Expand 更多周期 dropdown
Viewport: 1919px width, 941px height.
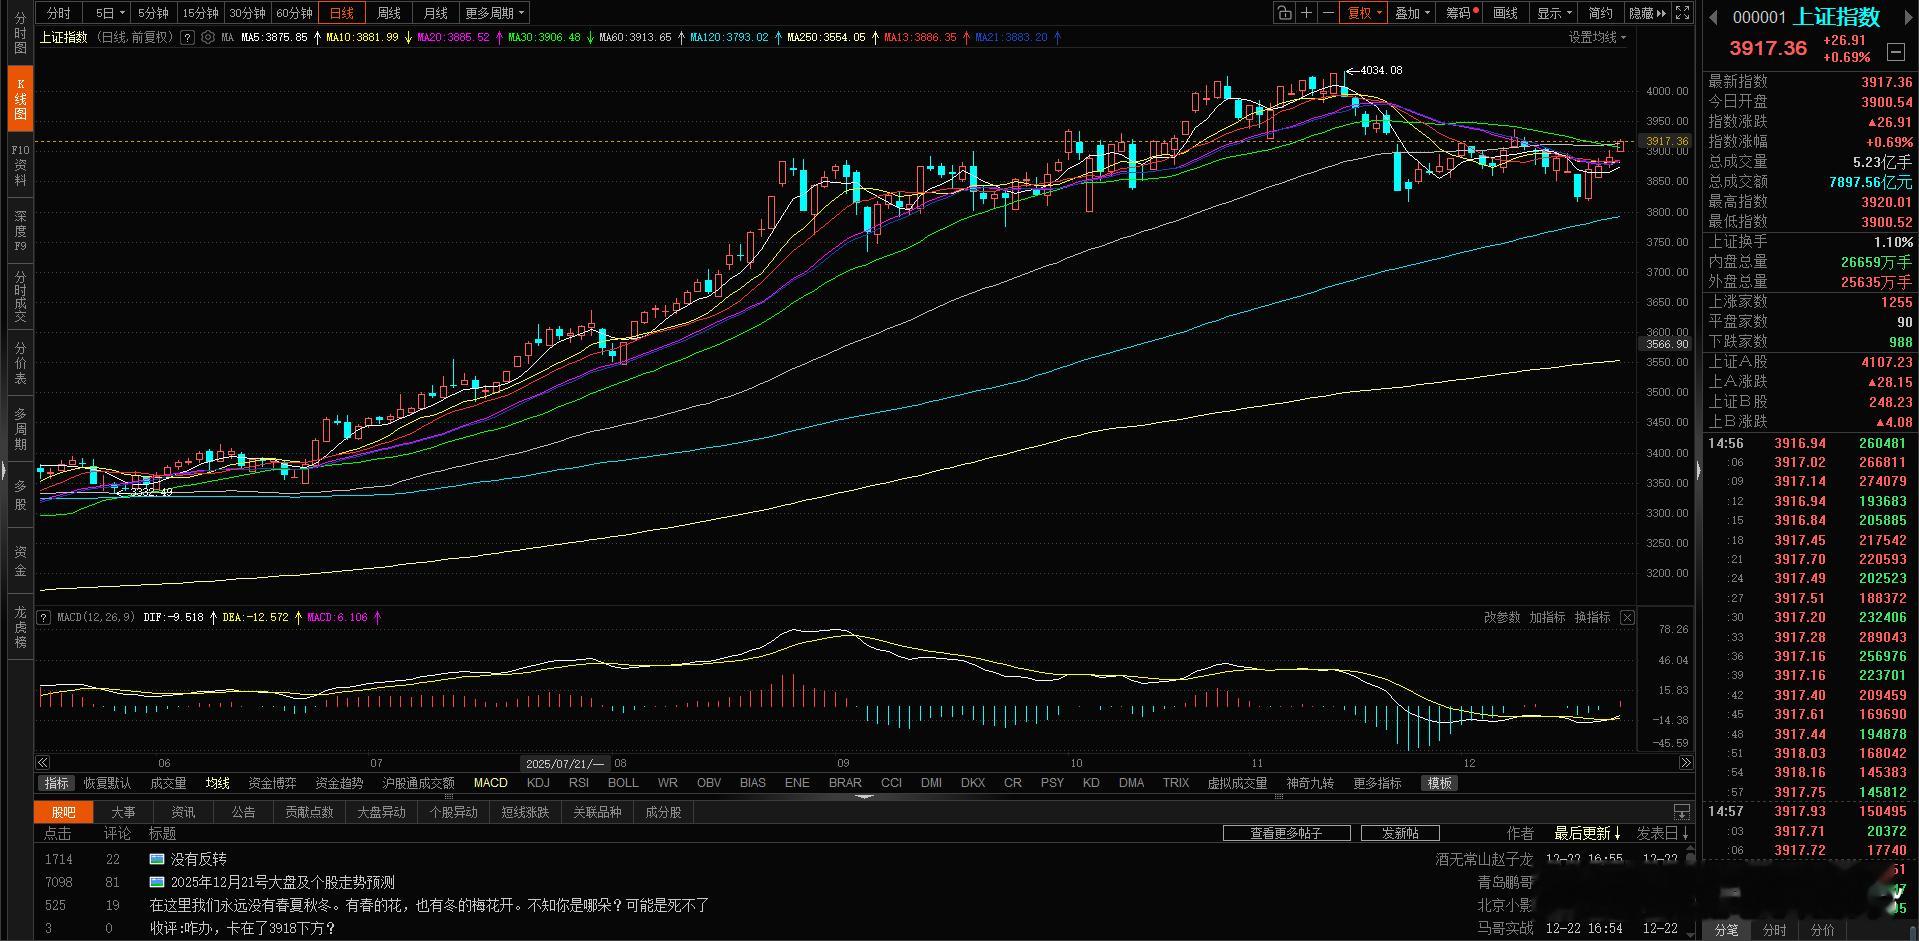pyautogui.click(x=494, y=13)
